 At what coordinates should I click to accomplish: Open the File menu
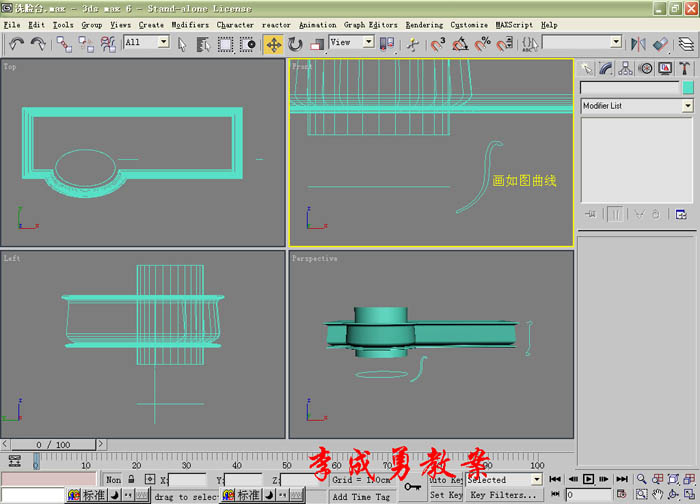tap(12, 25)
